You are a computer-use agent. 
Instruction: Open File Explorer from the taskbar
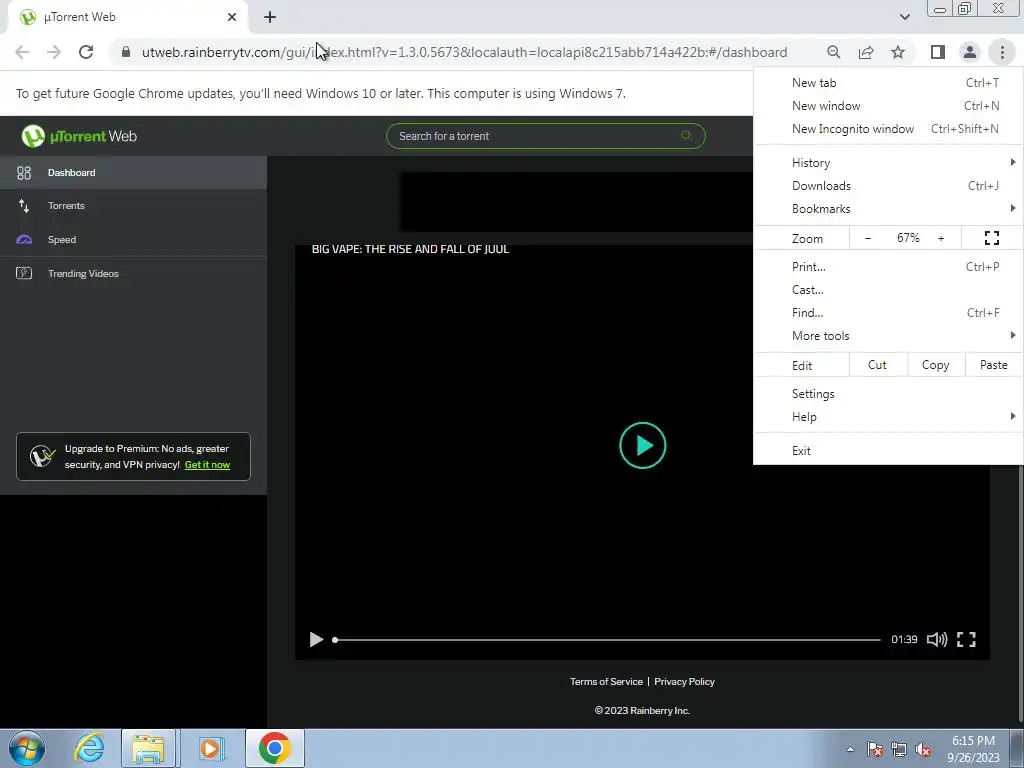148,748
